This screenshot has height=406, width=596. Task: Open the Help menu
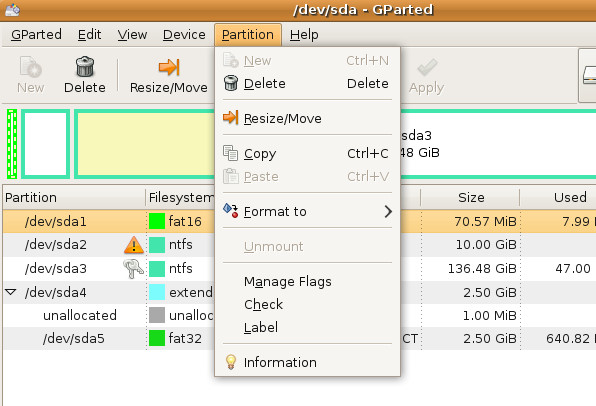click(304, 35)
